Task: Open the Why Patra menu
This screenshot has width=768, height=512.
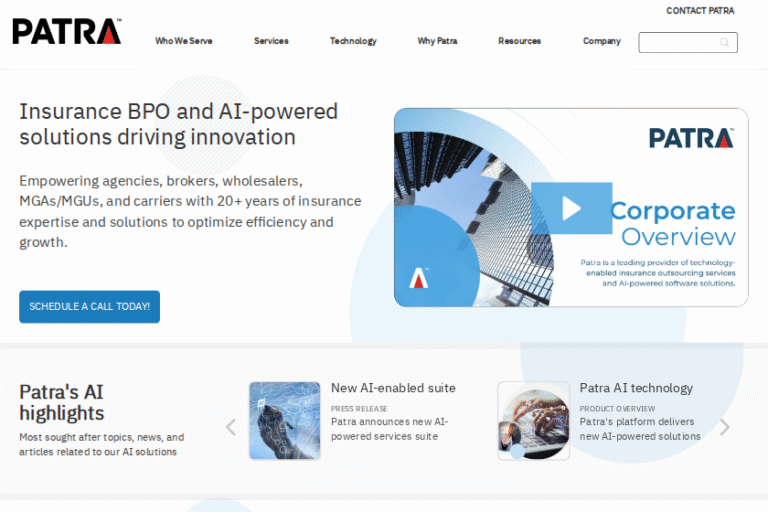Action: click(x=437, y=41)
